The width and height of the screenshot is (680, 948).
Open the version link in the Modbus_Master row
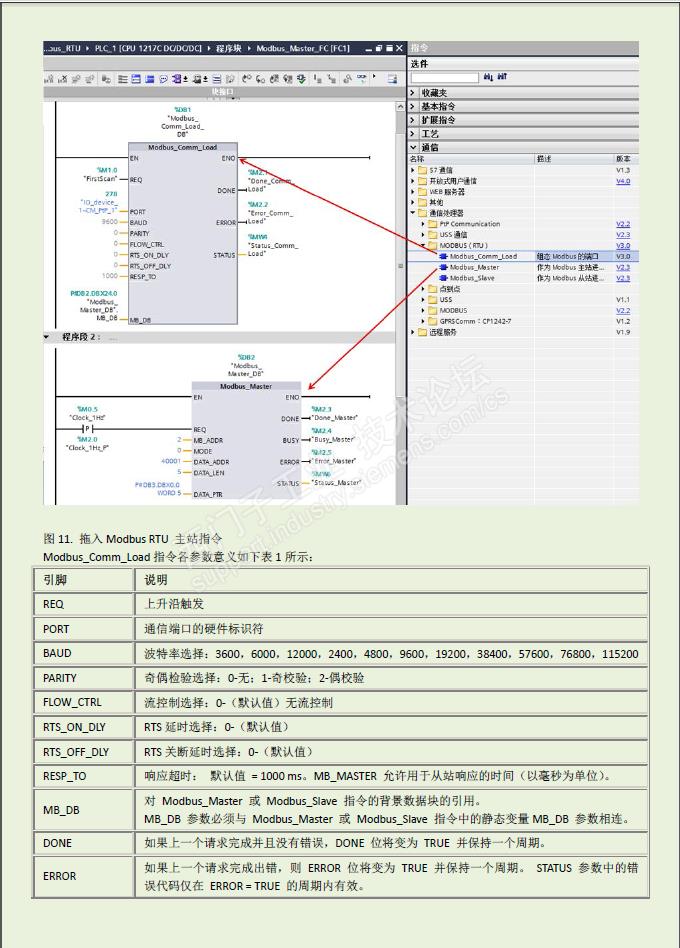click(623, 267)
